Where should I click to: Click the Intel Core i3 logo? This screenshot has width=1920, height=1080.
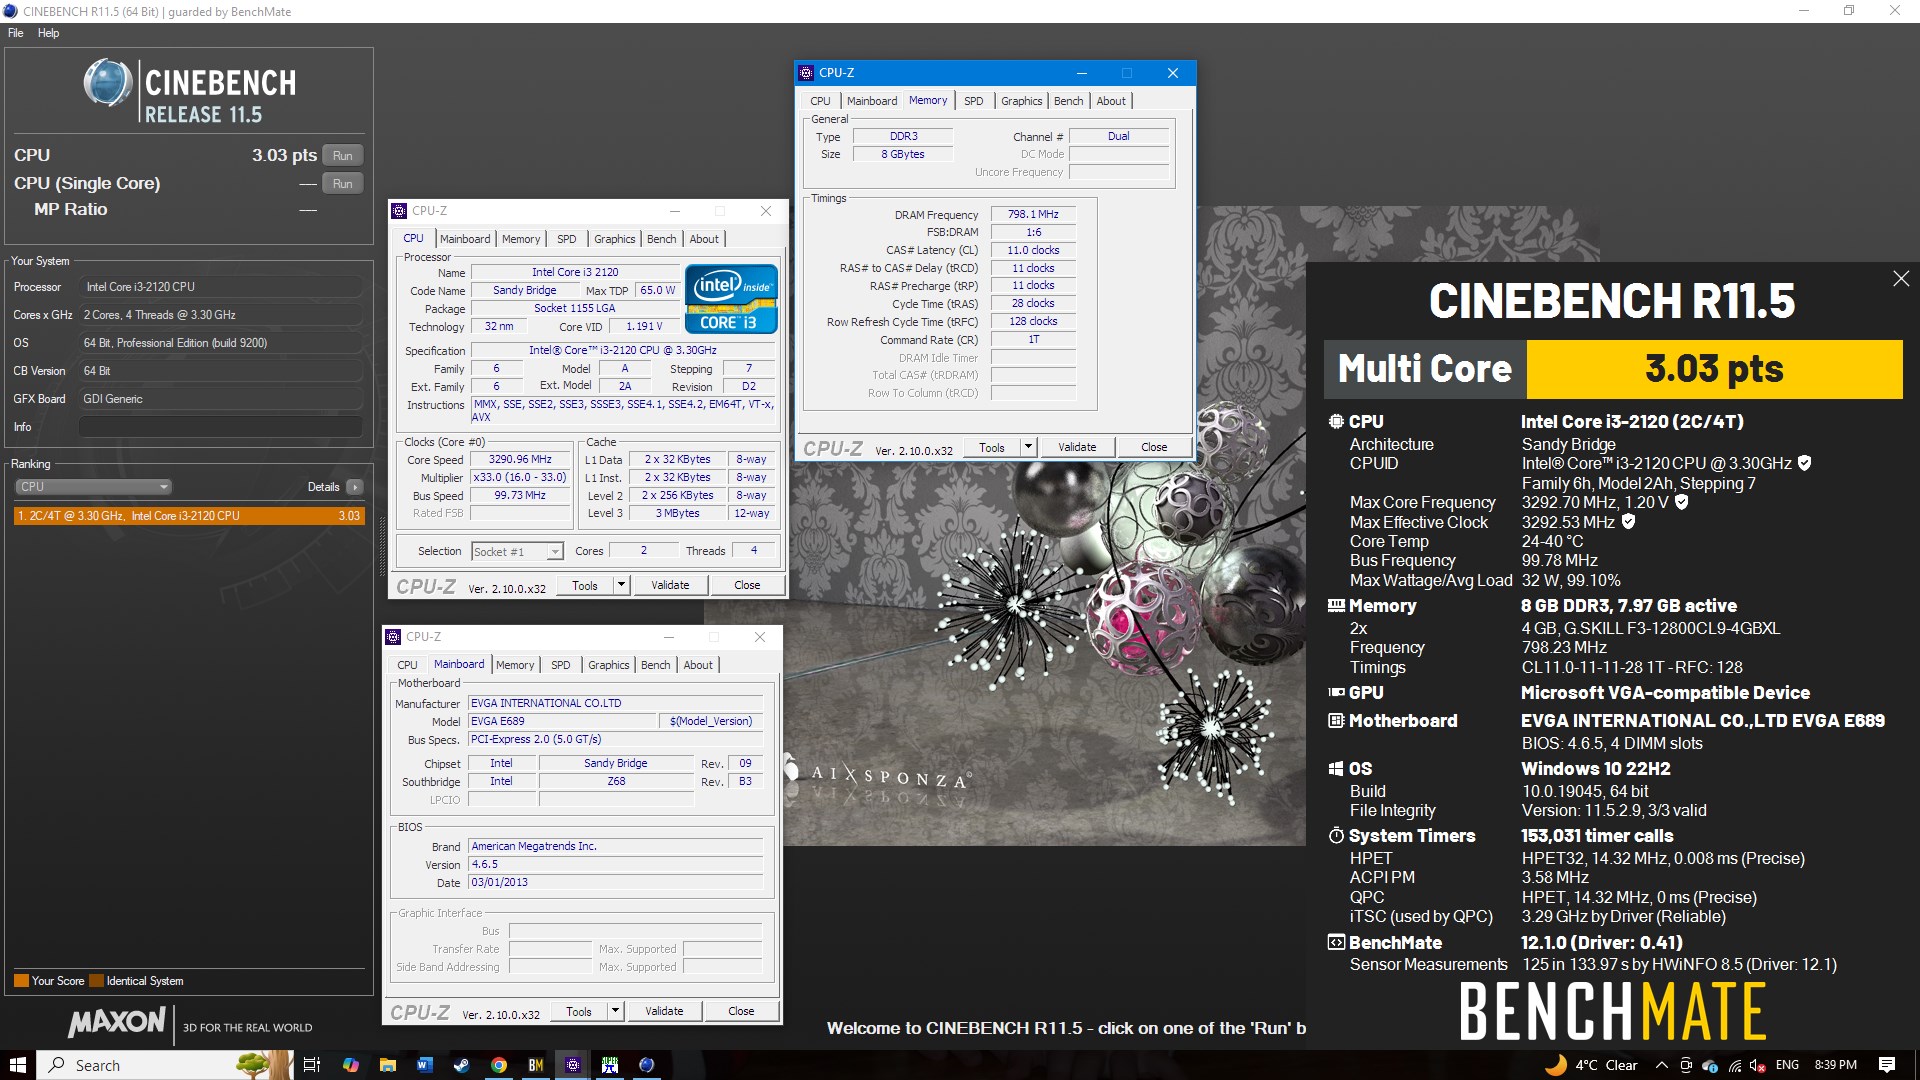pyautogui.click(x=731, y=298)
